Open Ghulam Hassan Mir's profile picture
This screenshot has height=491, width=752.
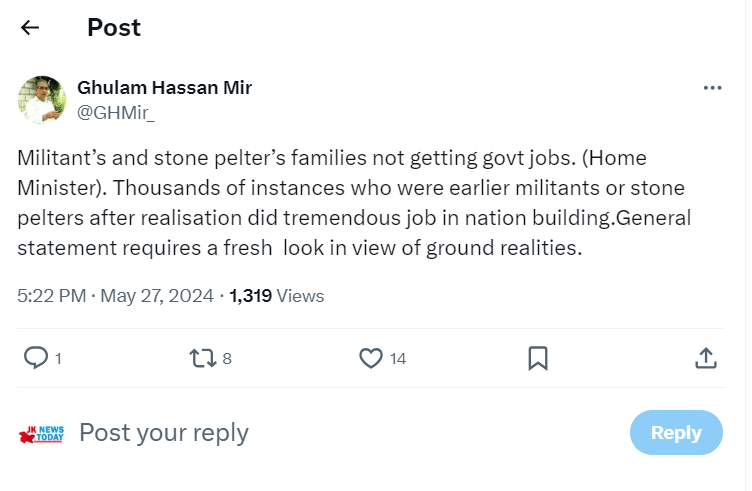pos(42,99)
